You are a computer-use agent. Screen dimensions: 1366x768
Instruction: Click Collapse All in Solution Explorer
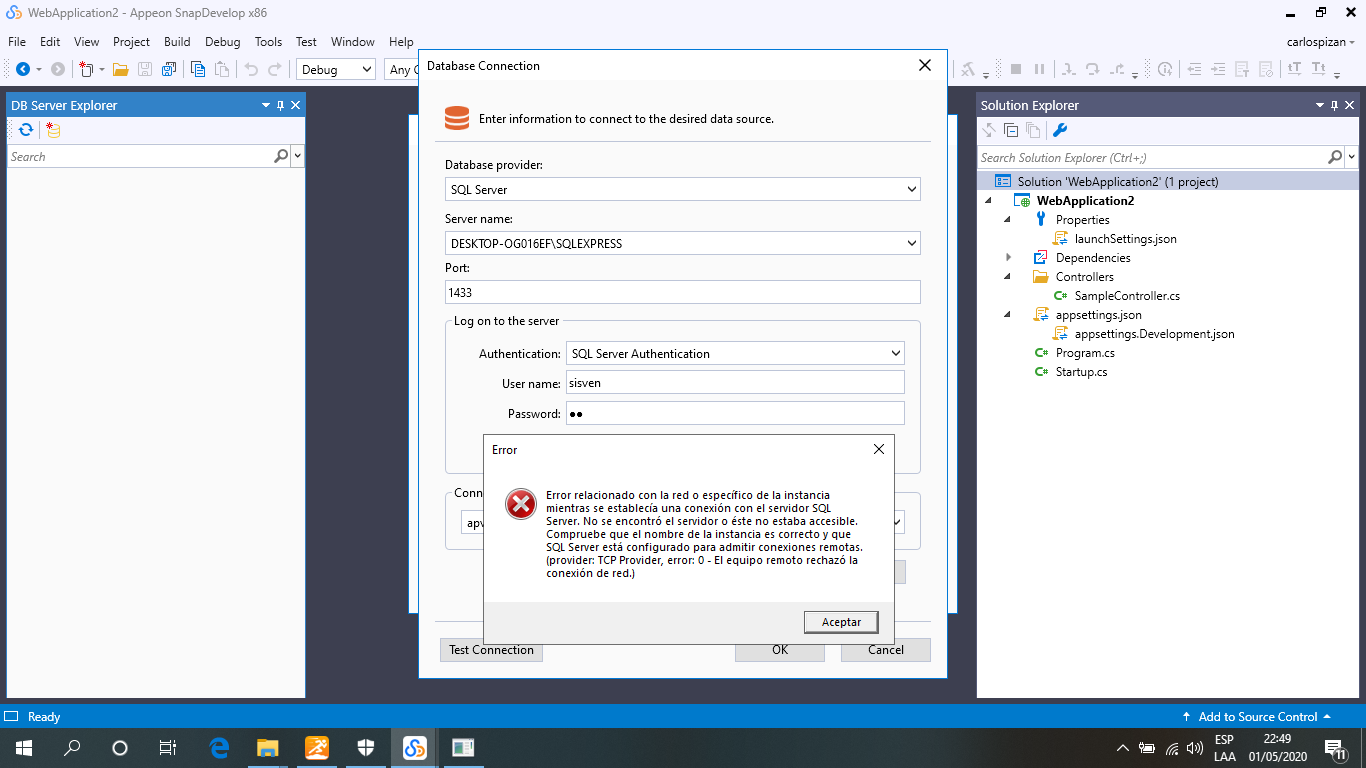(x=1011, y=130)
